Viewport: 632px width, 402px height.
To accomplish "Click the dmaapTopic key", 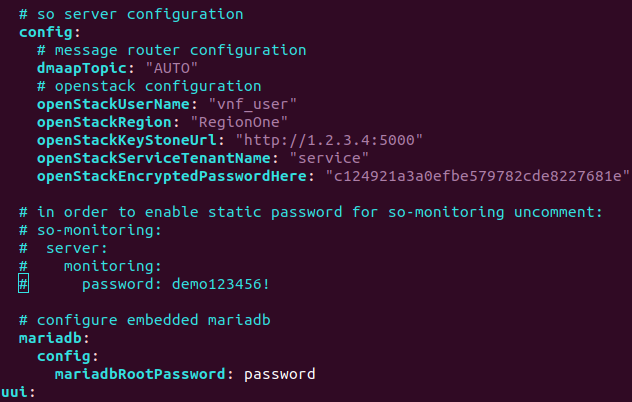I will pyautogui.click(x=81, y=68).
